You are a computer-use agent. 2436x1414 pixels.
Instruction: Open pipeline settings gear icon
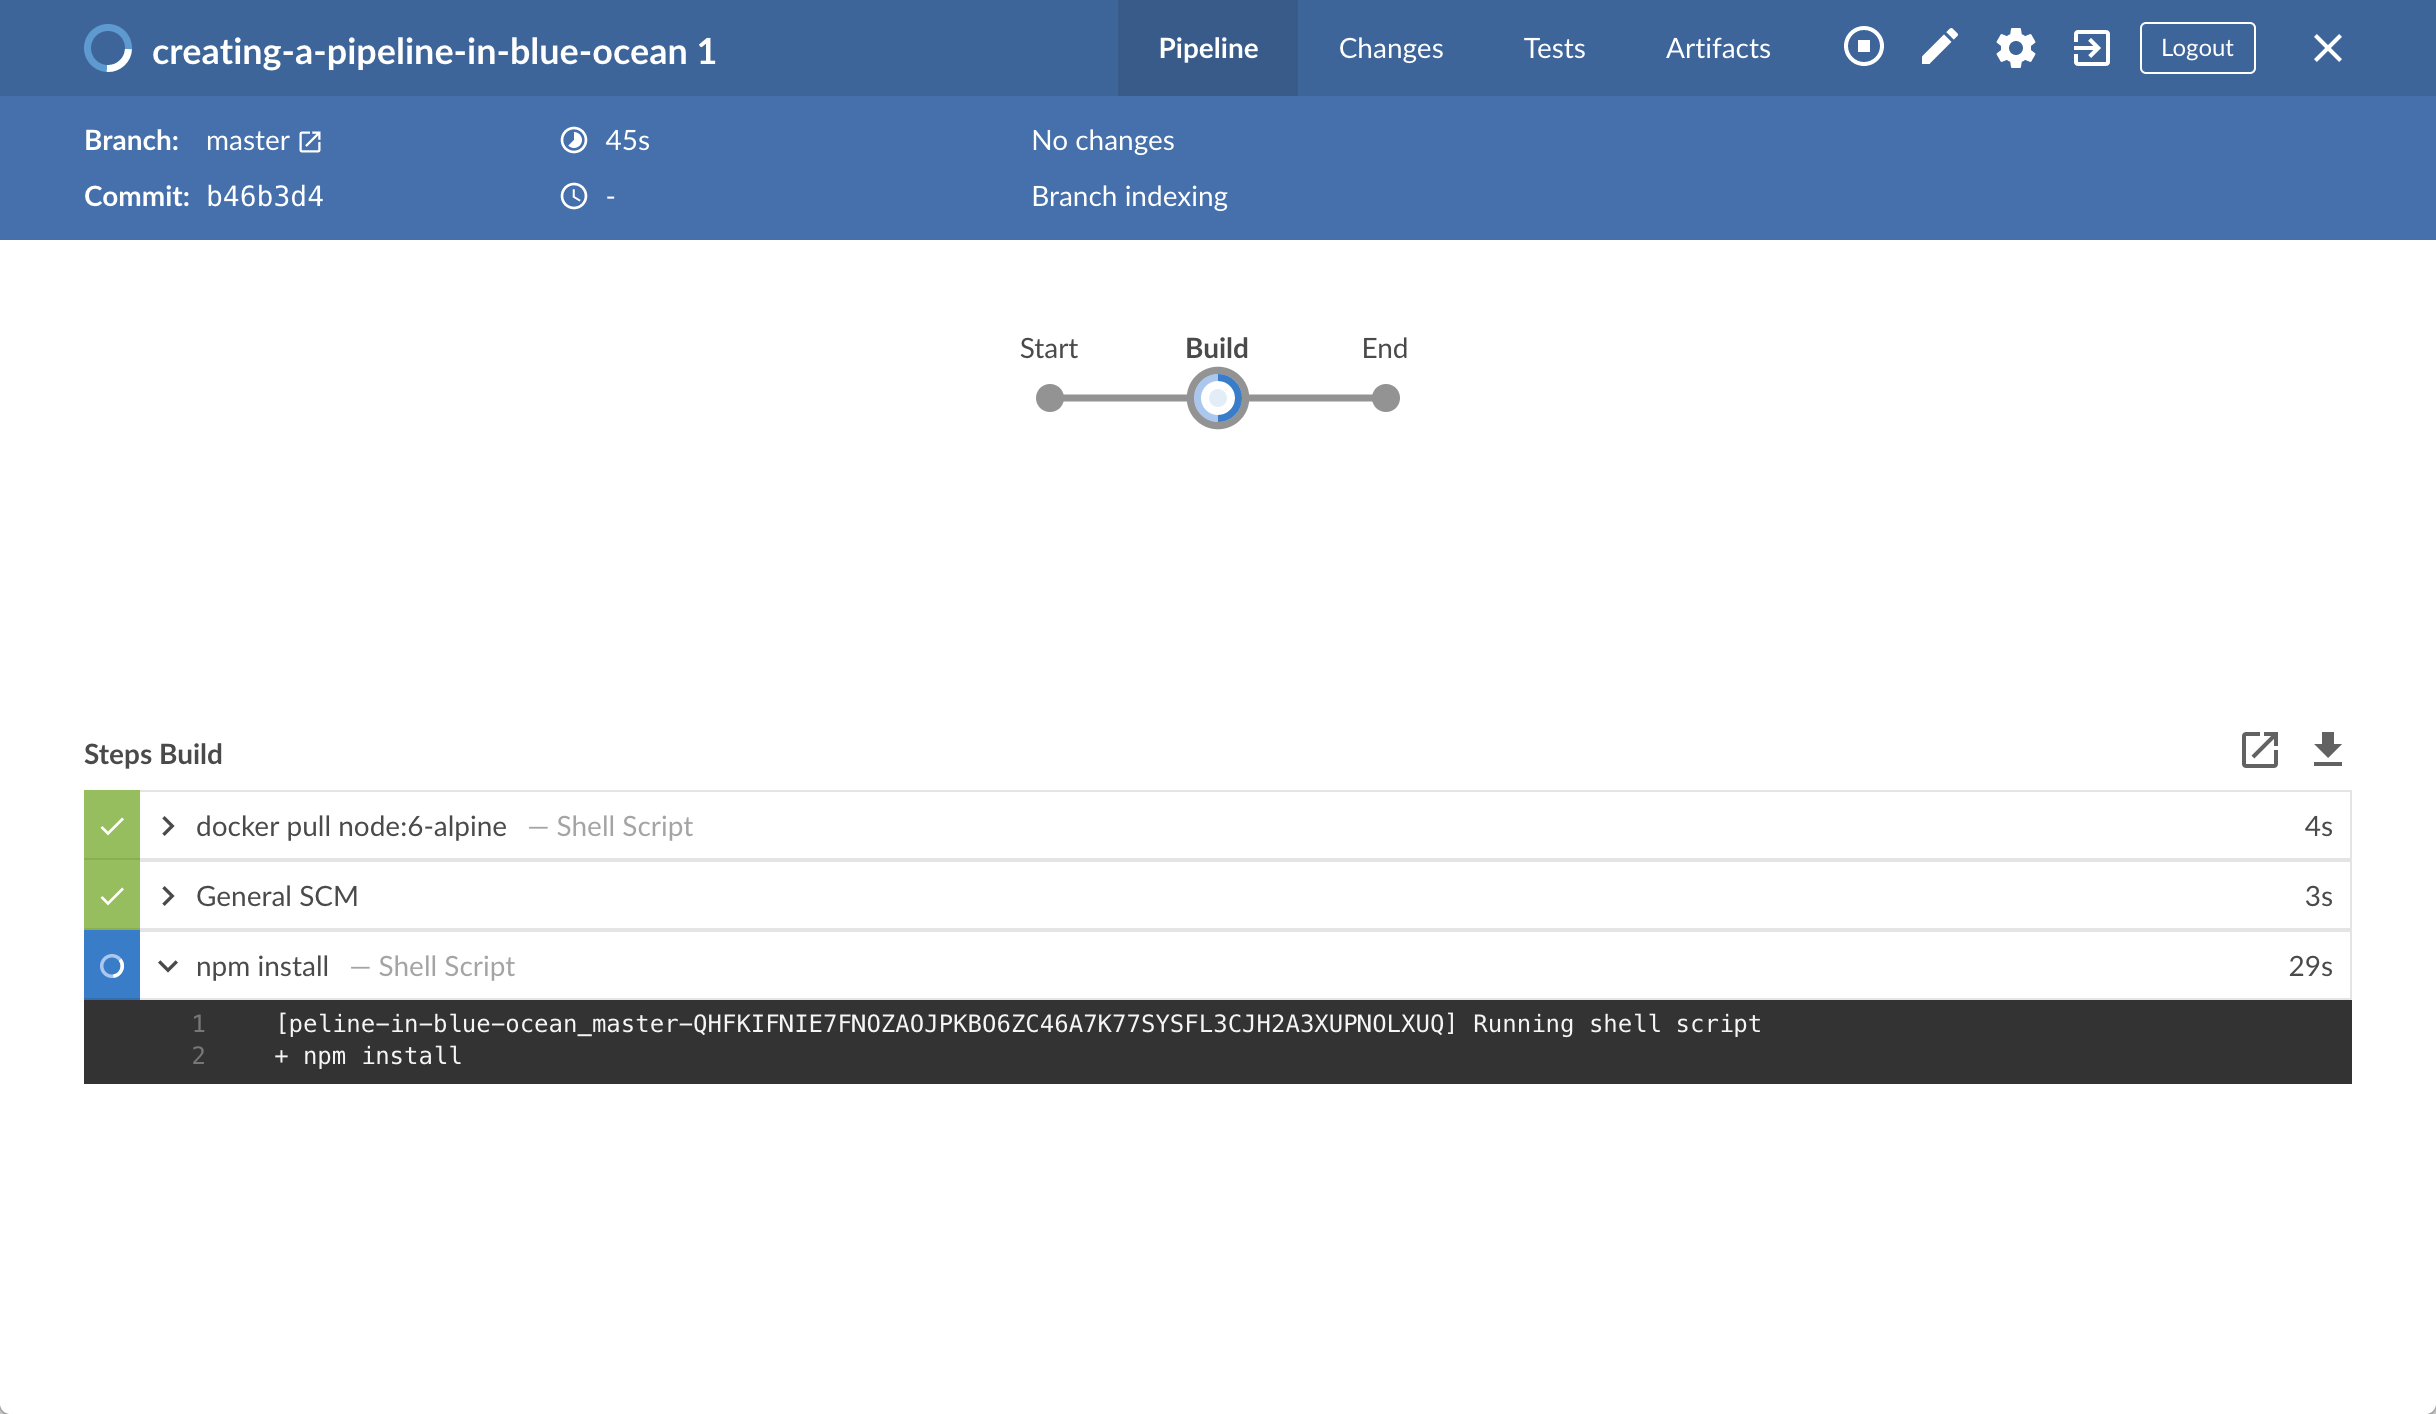tap(2015, 47)
